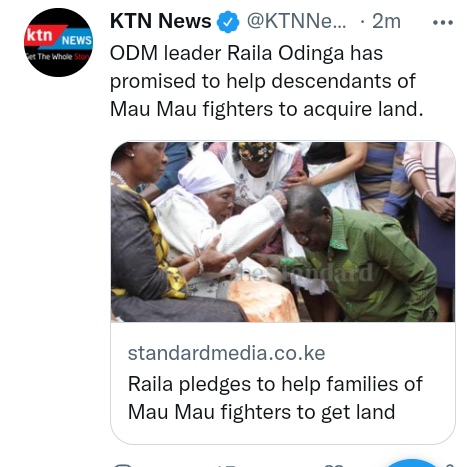Click the blue verified badge
476x467 pixels.
point(228,22)
